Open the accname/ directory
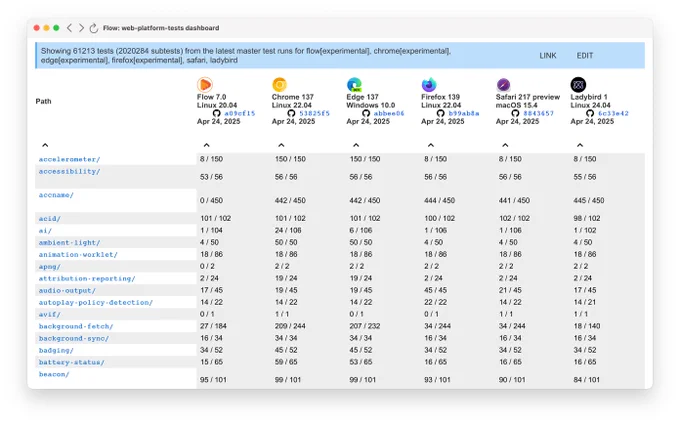The image size is (680, 425). click(x=56, y=195)
